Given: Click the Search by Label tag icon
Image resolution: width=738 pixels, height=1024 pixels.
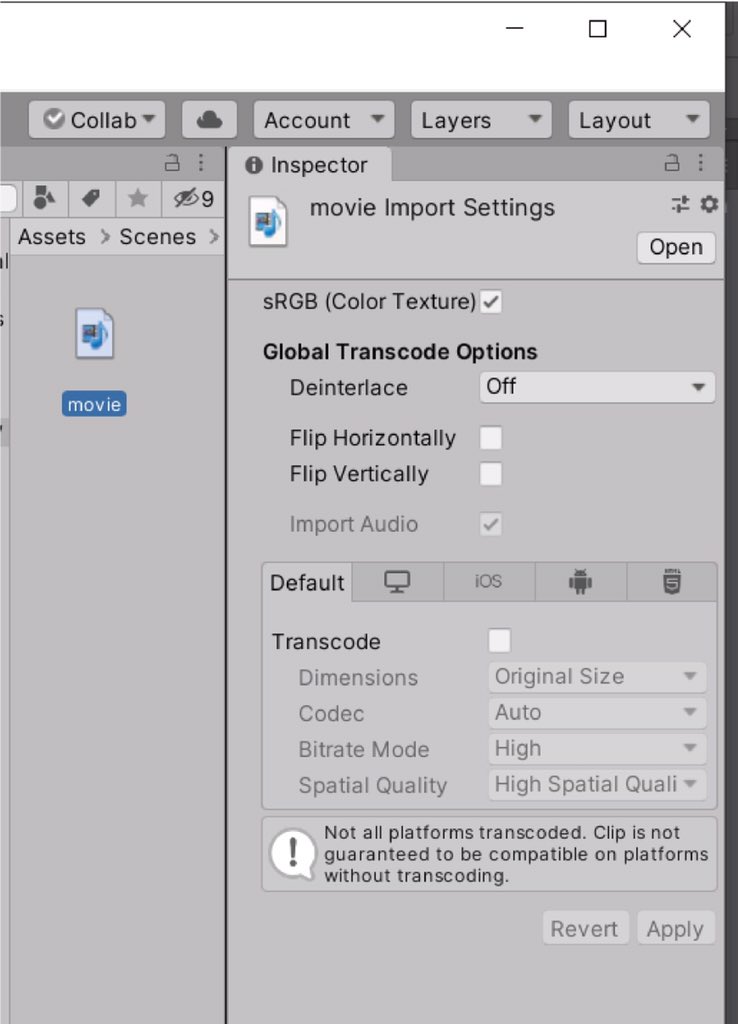Looking at the screenshot, I should pos(91,198).
